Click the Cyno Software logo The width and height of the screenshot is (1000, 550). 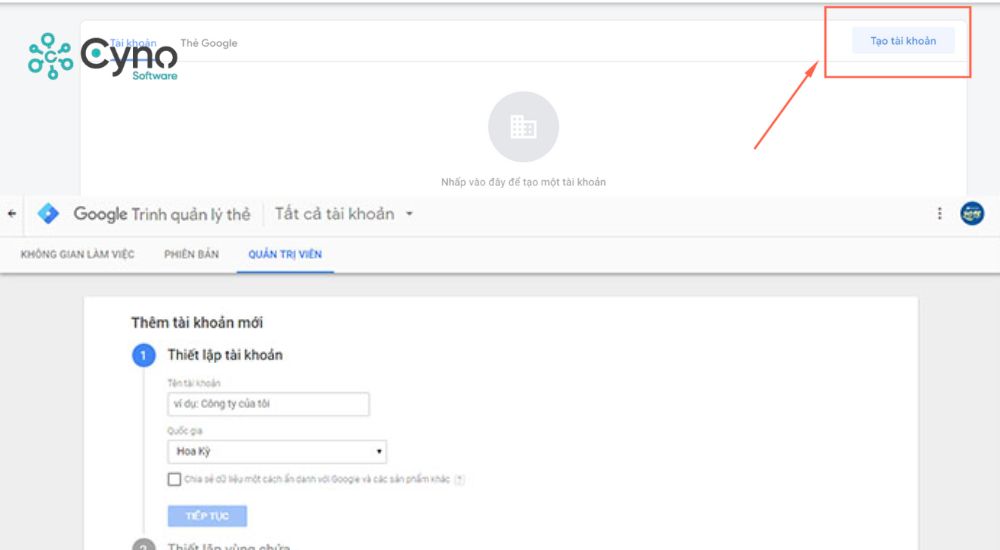click(102, 56)
